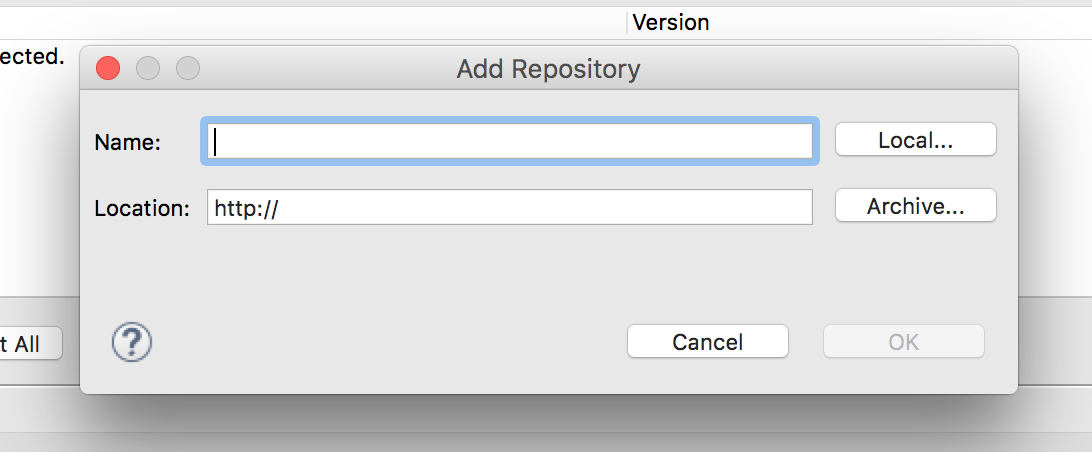The image size is (1092, 452).
Task: Click the column divider beside Version header
Action: (x=627, y=23)
